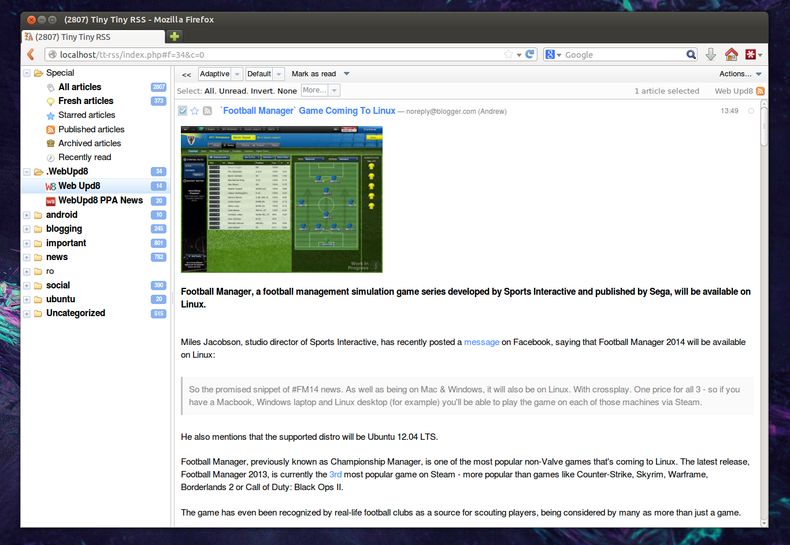Open the Actions... menu

740,74
